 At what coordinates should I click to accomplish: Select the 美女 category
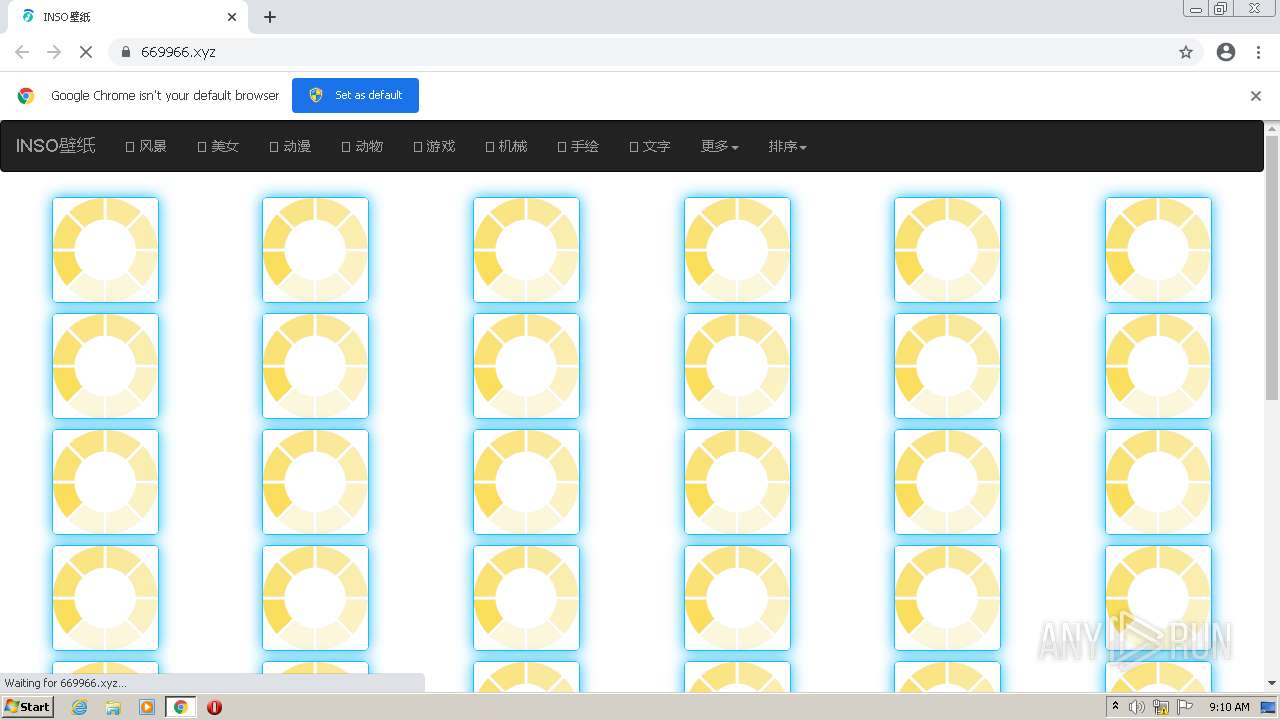coord(218,146)
